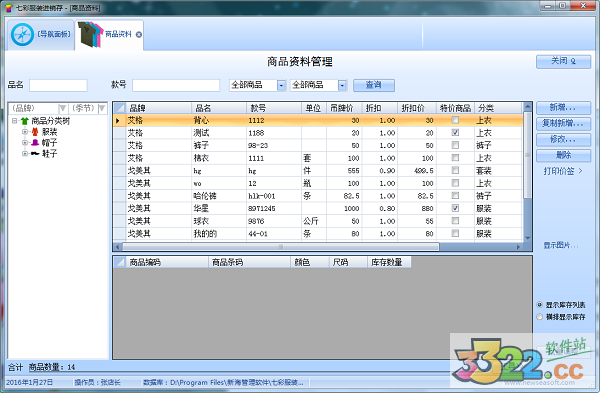This screenshot has height=393, width=600.
Task: Click the red clothing icon beside 服装
Action: point(35,132)
